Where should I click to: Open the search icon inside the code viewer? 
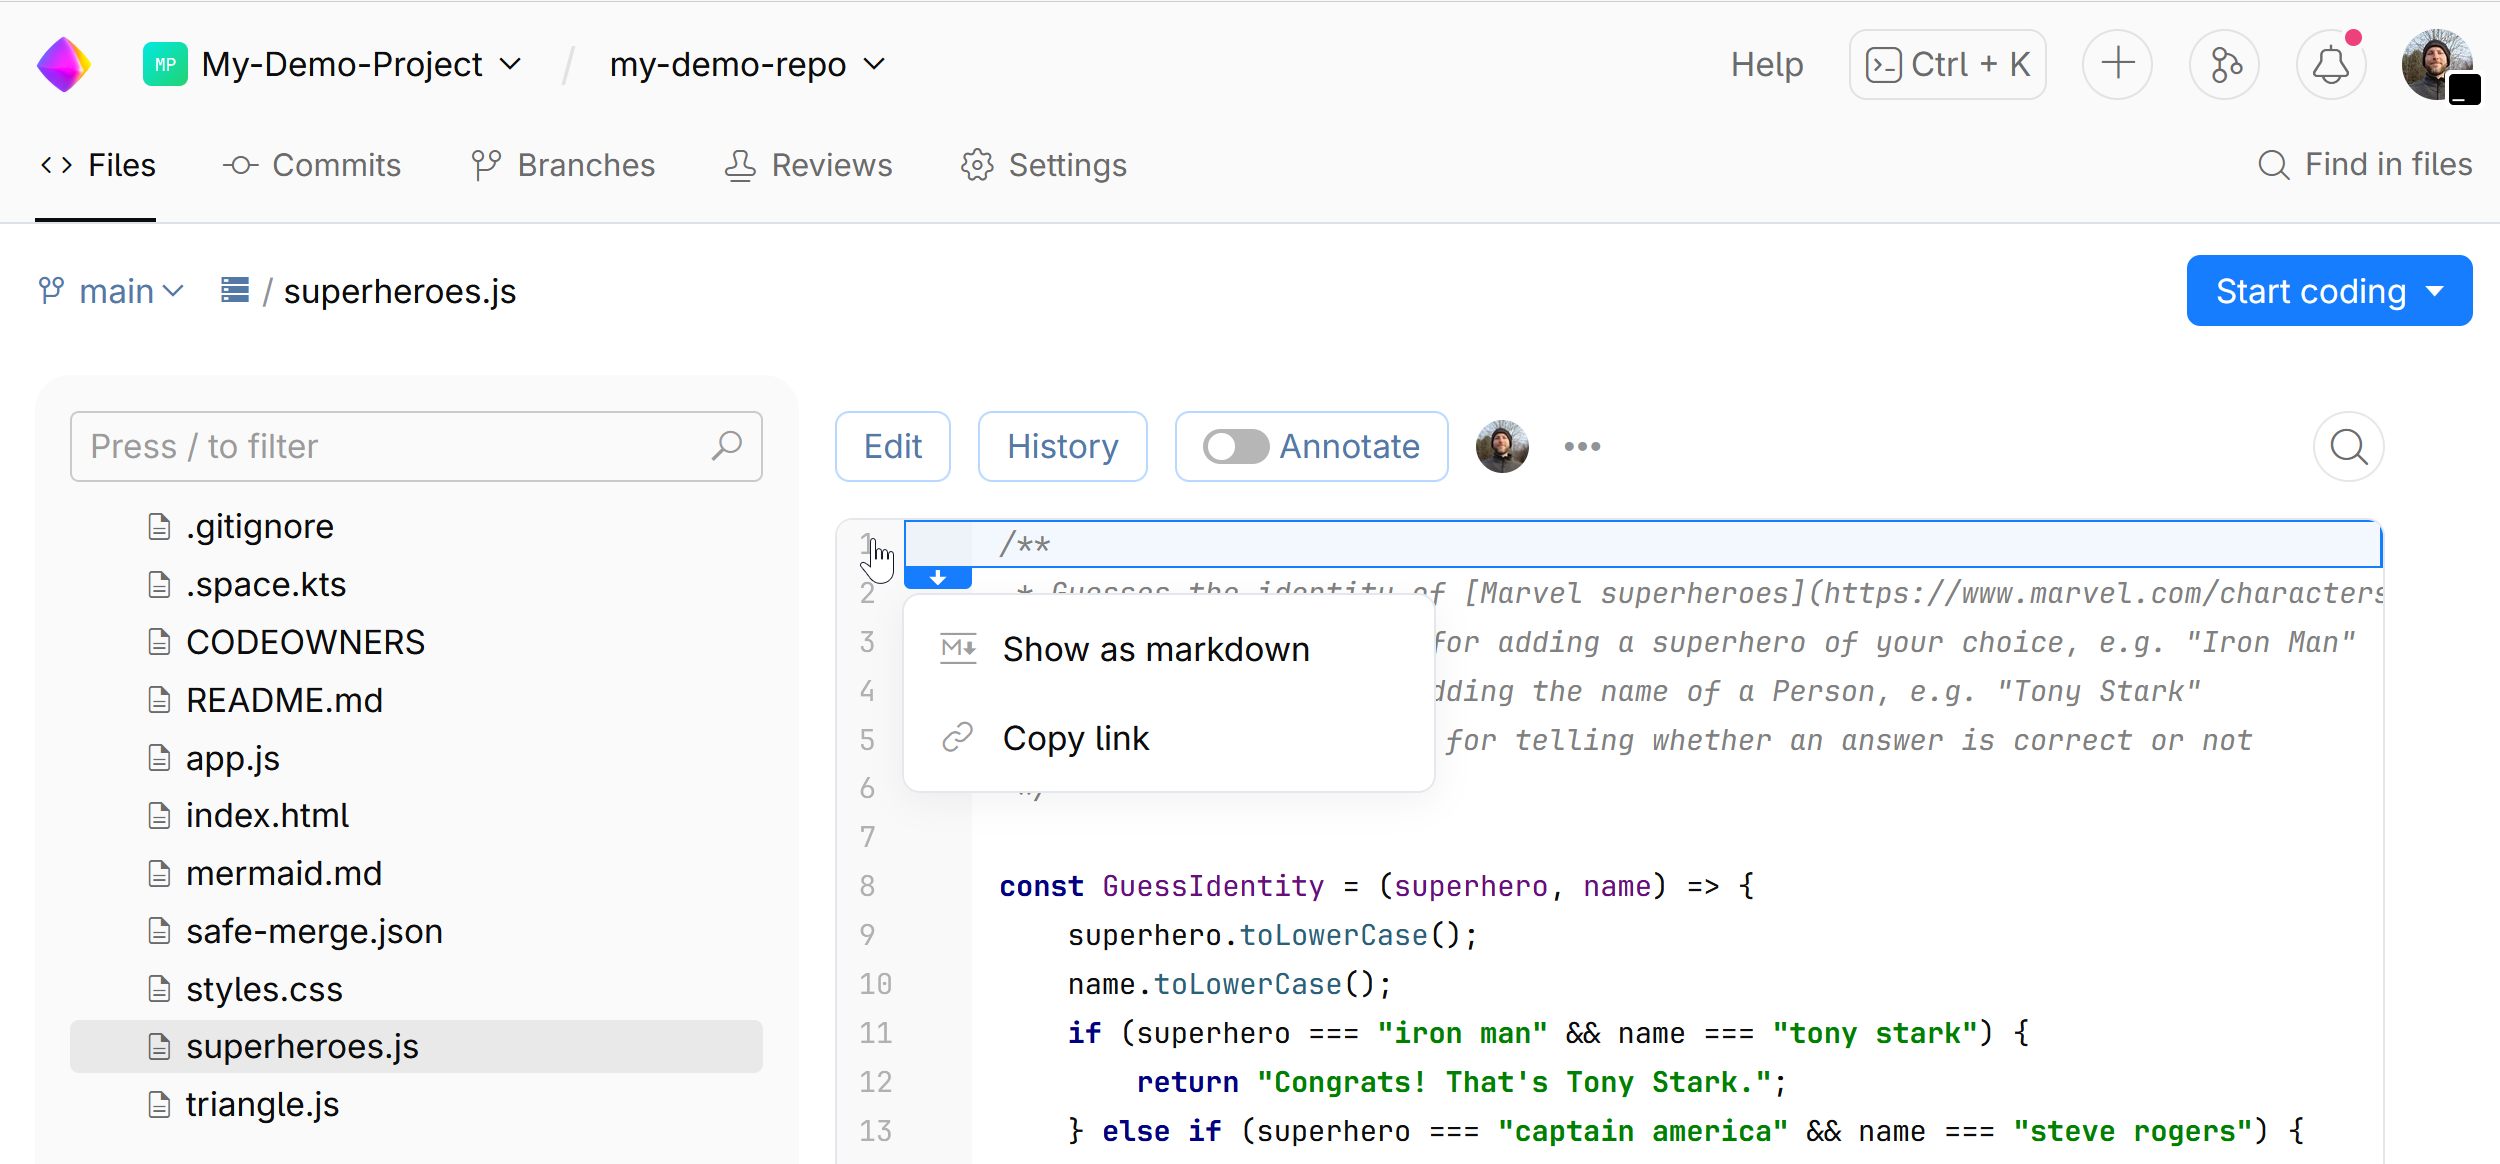click(2348, 446)
